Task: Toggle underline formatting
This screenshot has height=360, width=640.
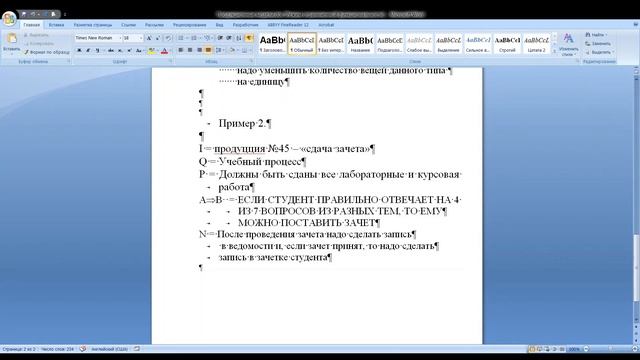Action: pos(97,50)
